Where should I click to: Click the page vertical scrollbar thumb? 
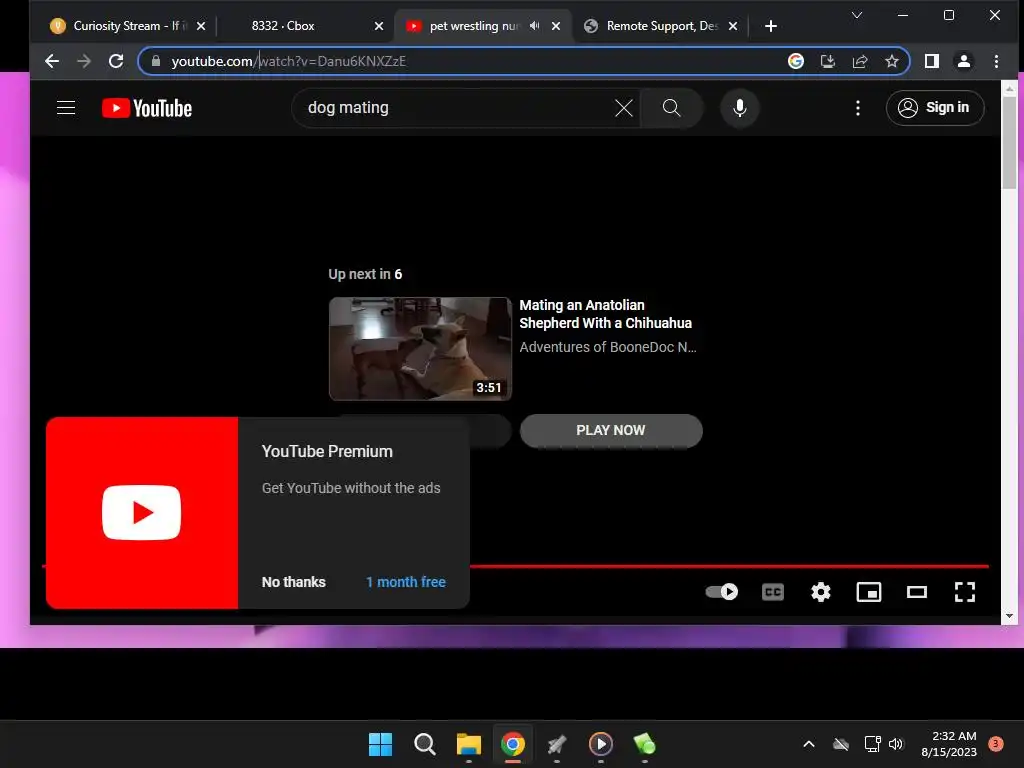1010,142
